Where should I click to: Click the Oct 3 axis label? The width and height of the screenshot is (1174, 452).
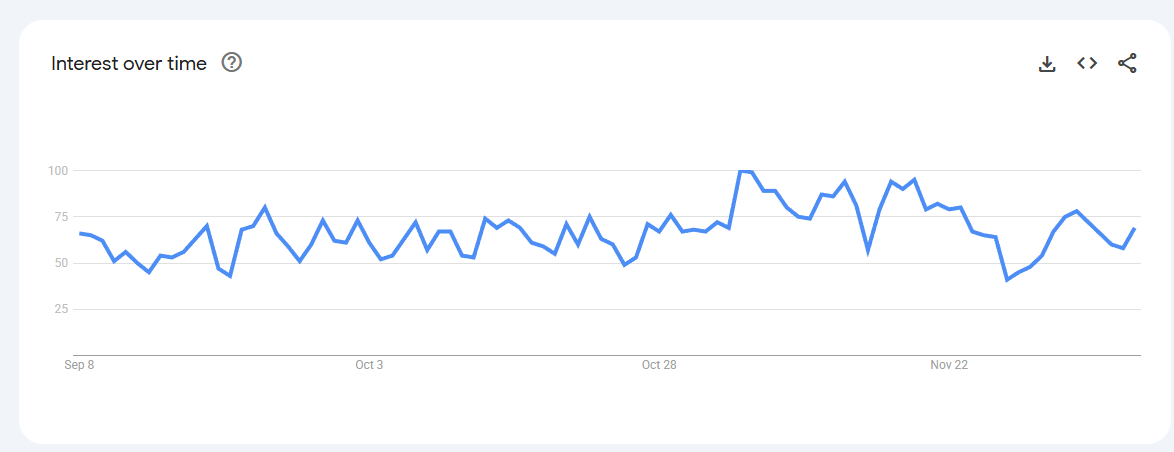[369, 365]
